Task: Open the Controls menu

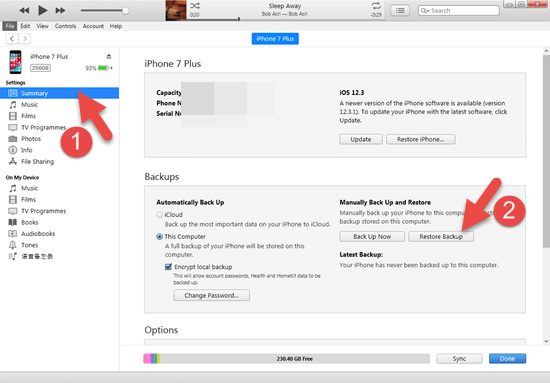Action: pos(65,26)
